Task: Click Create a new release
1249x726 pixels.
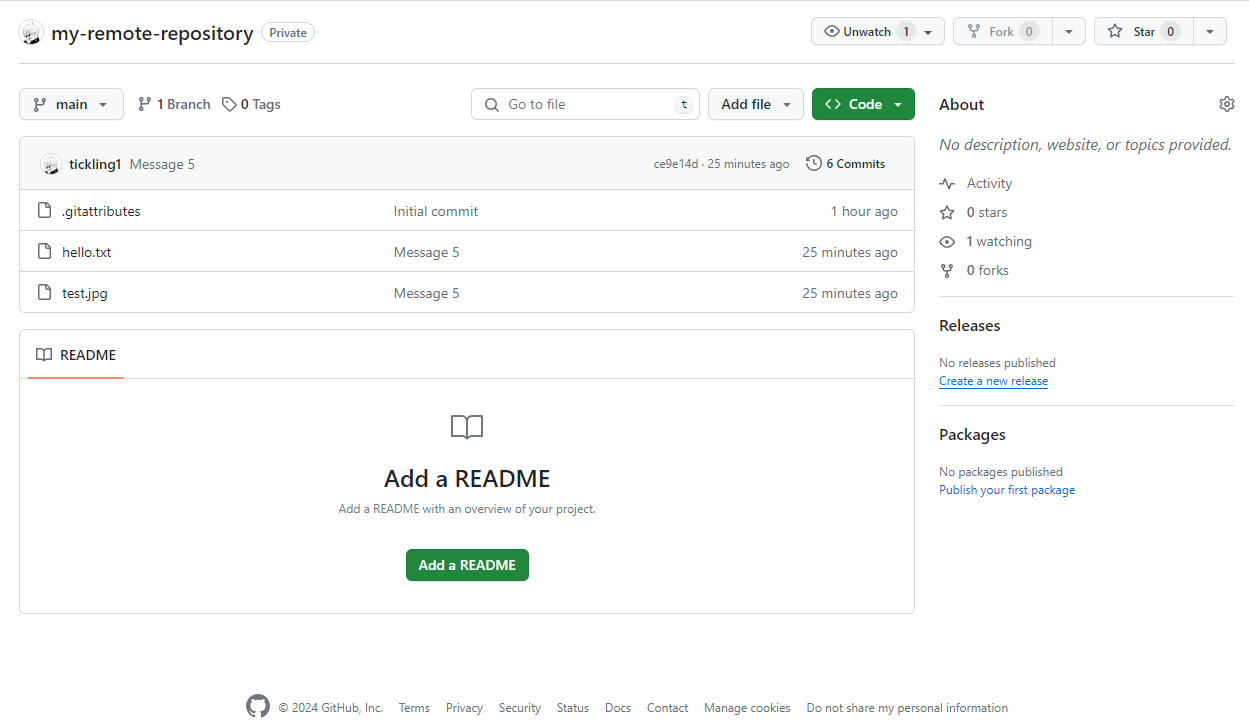Action: [993, 381]
